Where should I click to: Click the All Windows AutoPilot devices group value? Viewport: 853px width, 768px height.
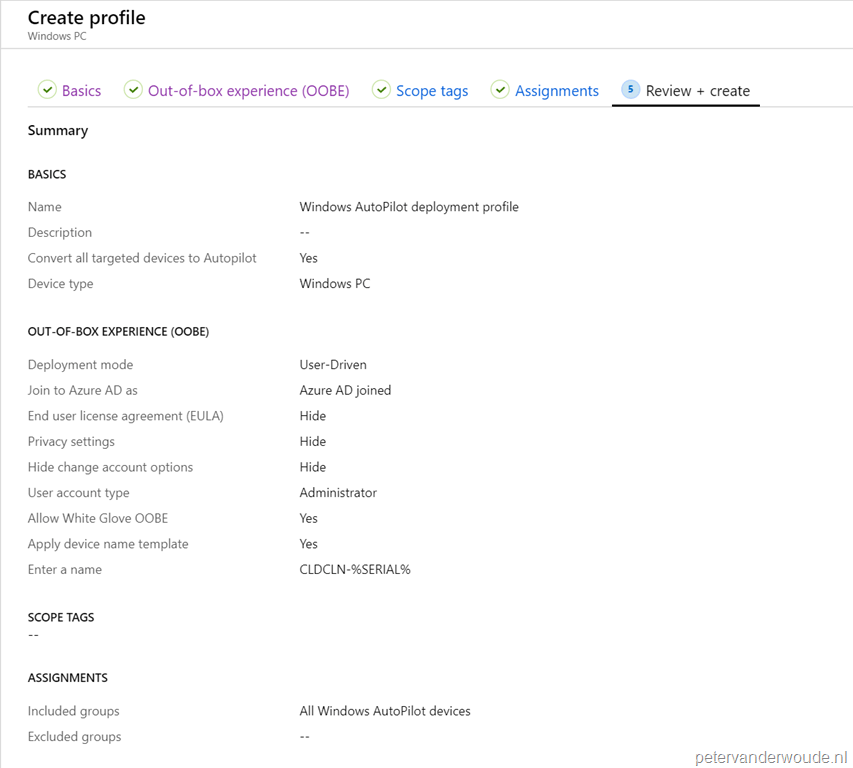(385, 711)
